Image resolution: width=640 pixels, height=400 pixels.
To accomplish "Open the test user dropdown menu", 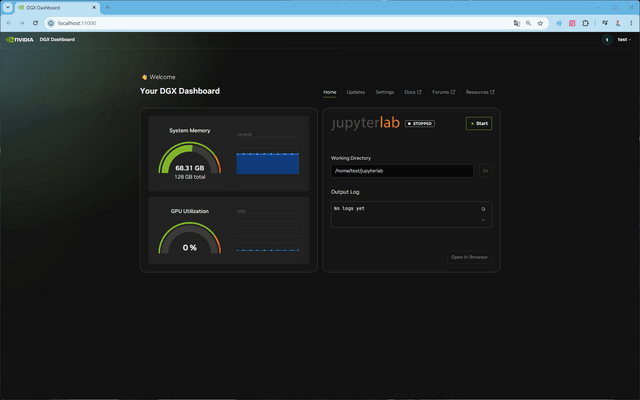I will click(x=624, y=40).
